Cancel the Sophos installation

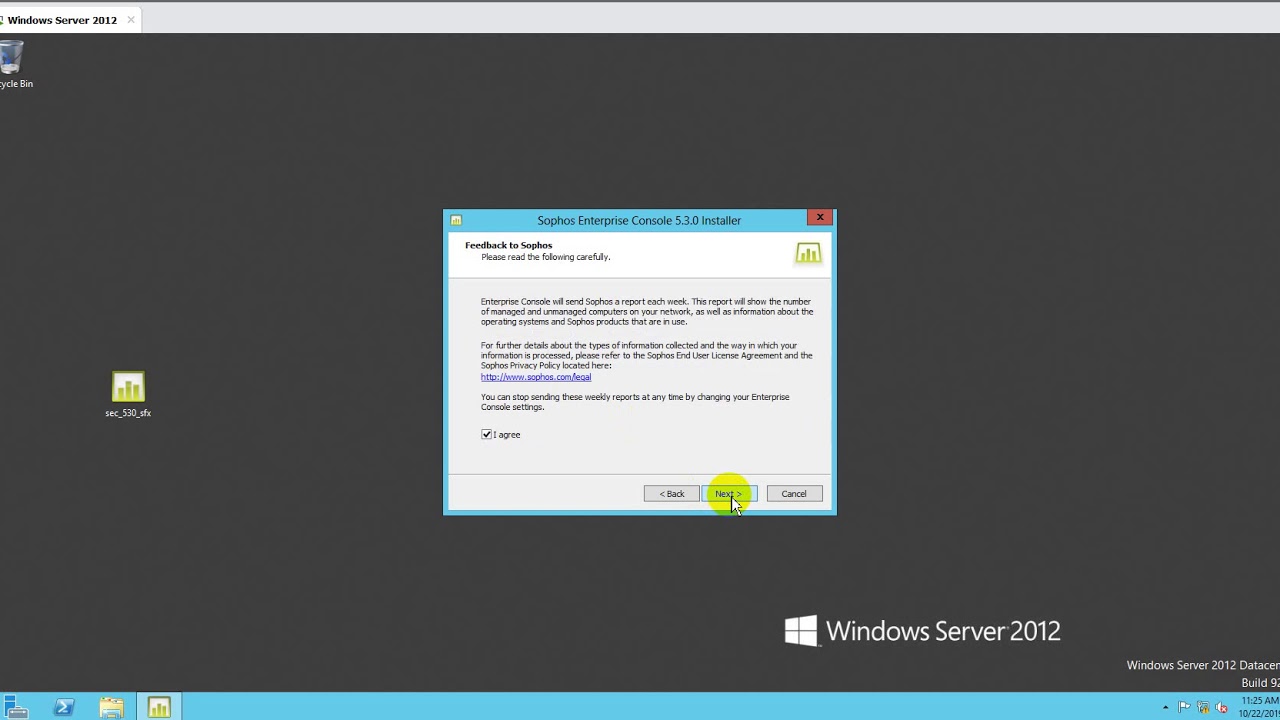tap(794, 494)
